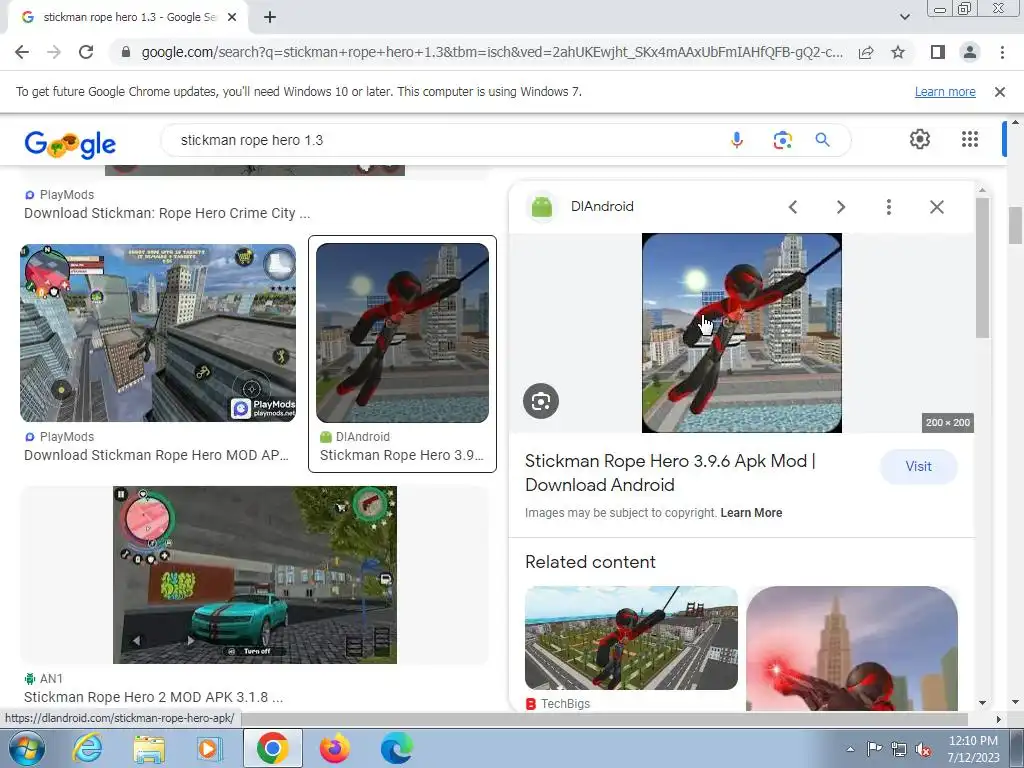Open Download Stickman: Rope Hero Crime City link
This screenshot has width=1024, height=768.
click(167, 213)
